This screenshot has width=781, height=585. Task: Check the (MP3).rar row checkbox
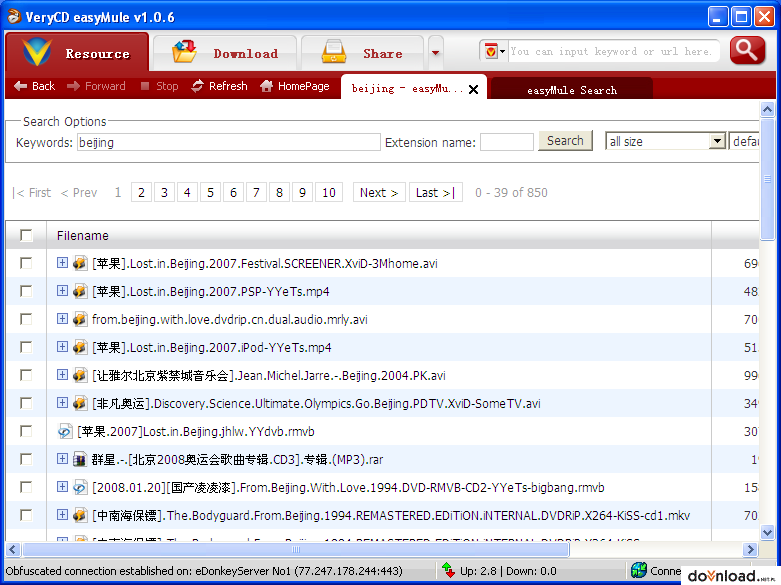pyautogui.click(x=26, y=459)
